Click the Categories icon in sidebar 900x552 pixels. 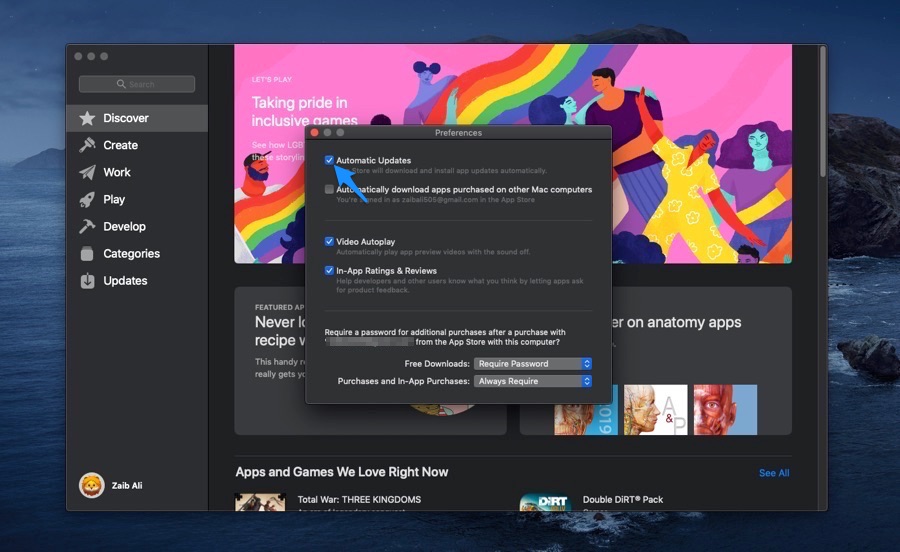point(87,254)
